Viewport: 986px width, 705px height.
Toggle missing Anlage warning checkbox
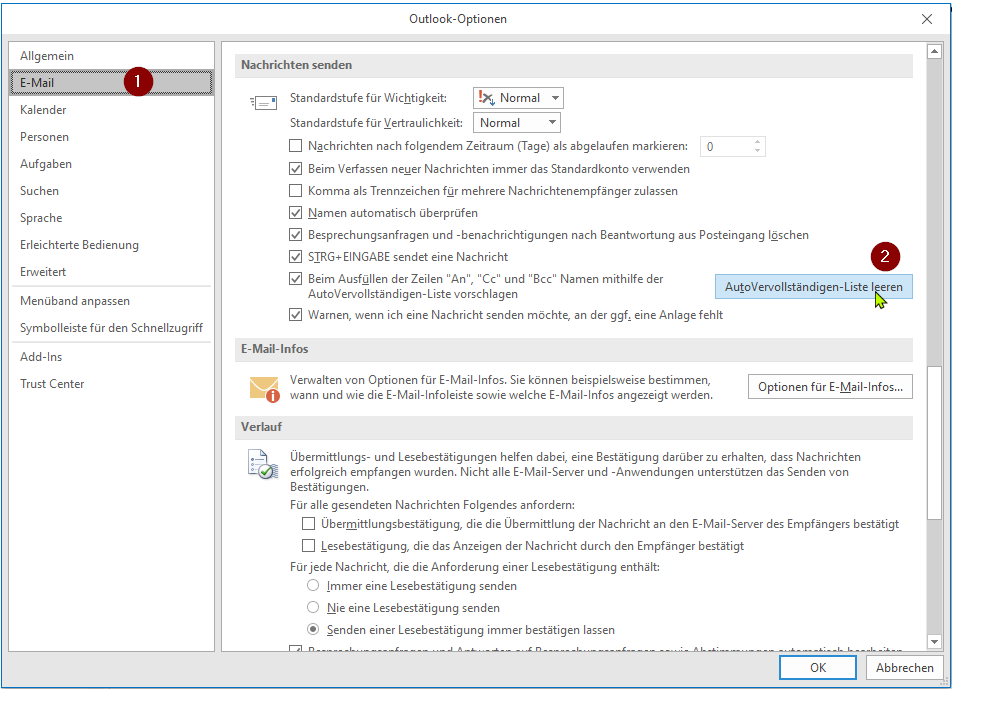296,314
